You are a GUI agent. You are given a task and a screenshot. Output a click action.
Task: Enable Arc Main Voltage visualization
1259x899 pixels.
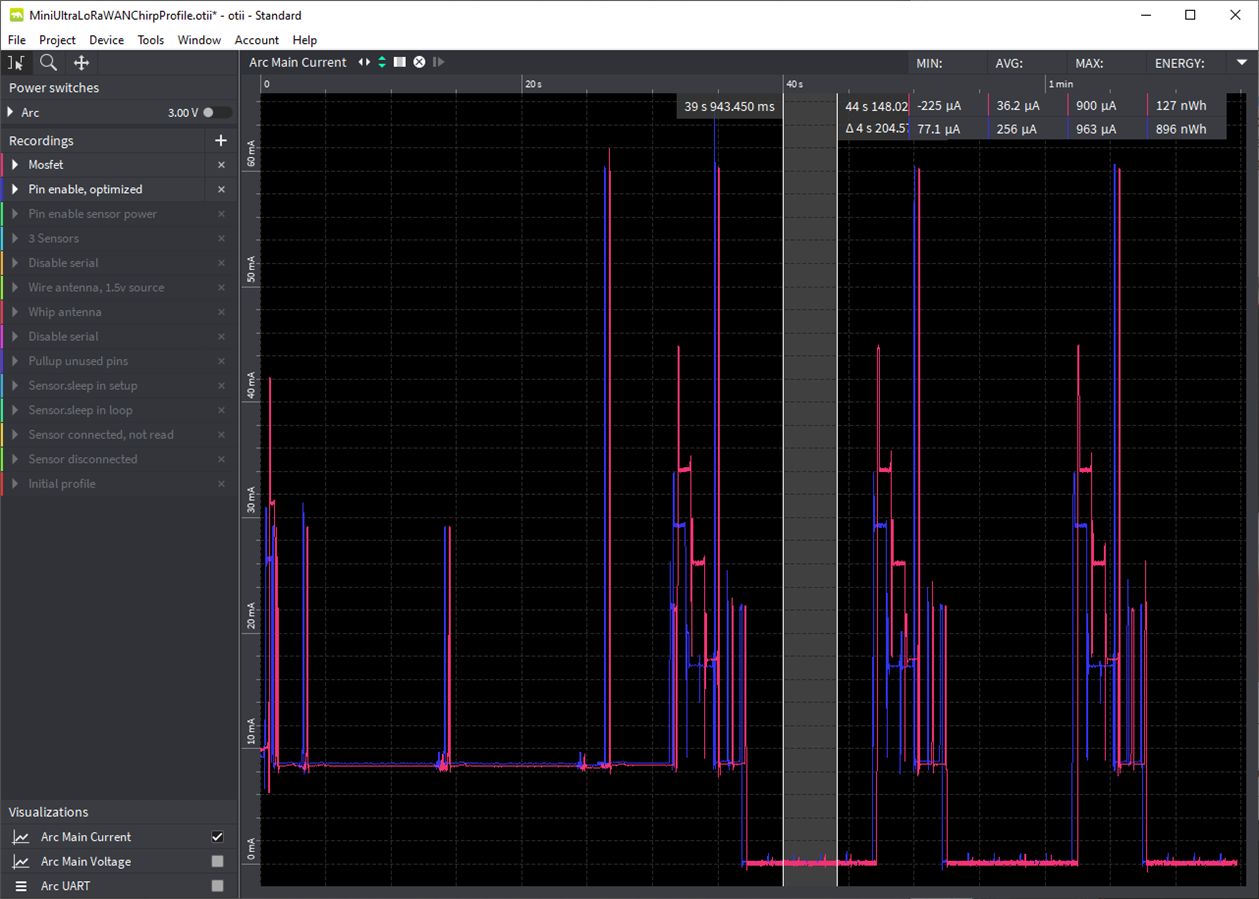217,861
